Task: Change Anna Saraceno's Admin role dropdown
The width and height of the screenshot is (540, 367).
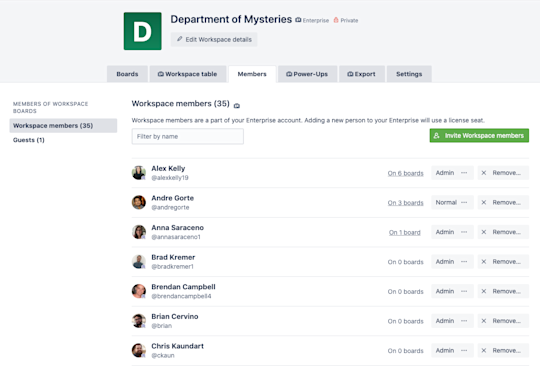Action: (x=452, y=232)
